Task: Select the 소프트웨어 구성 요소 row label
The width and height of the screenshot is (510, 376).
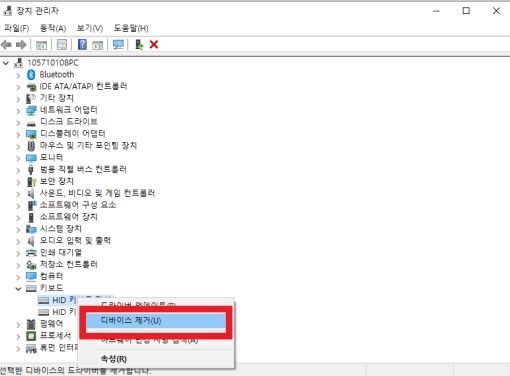Action: [78, 205]
